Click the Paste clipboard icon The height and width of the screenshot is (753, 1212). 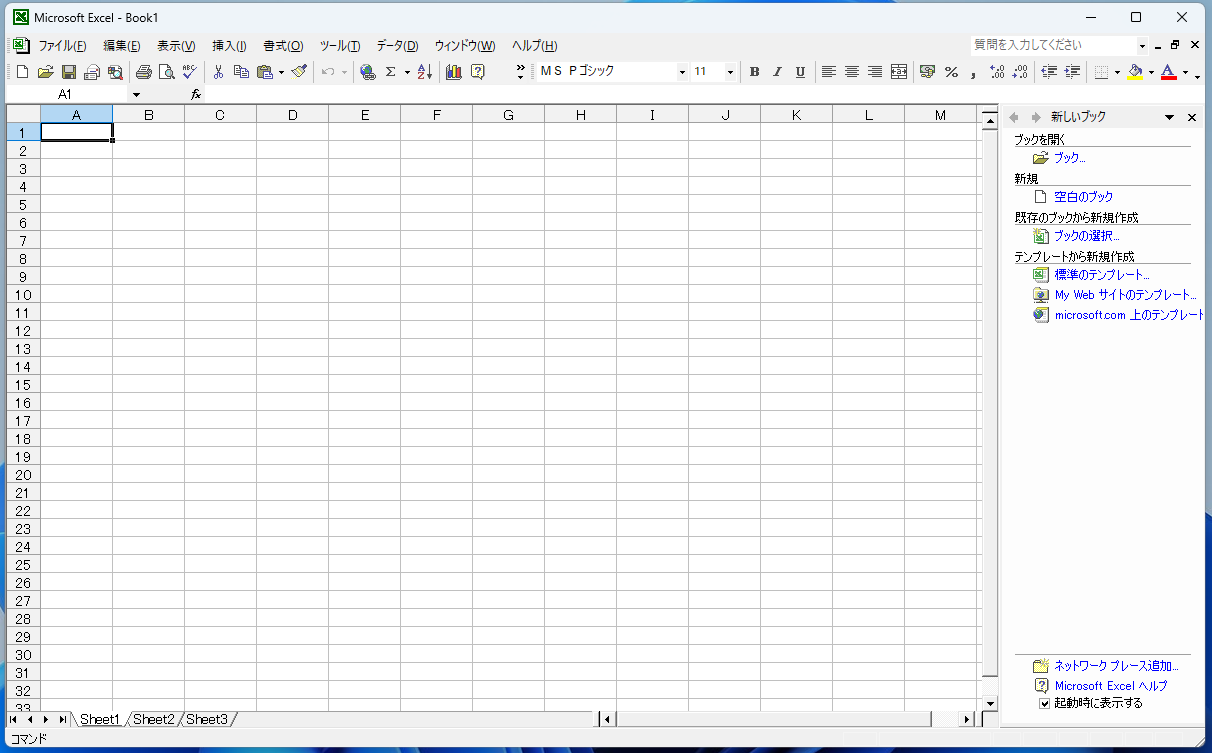tap(265, 72)
